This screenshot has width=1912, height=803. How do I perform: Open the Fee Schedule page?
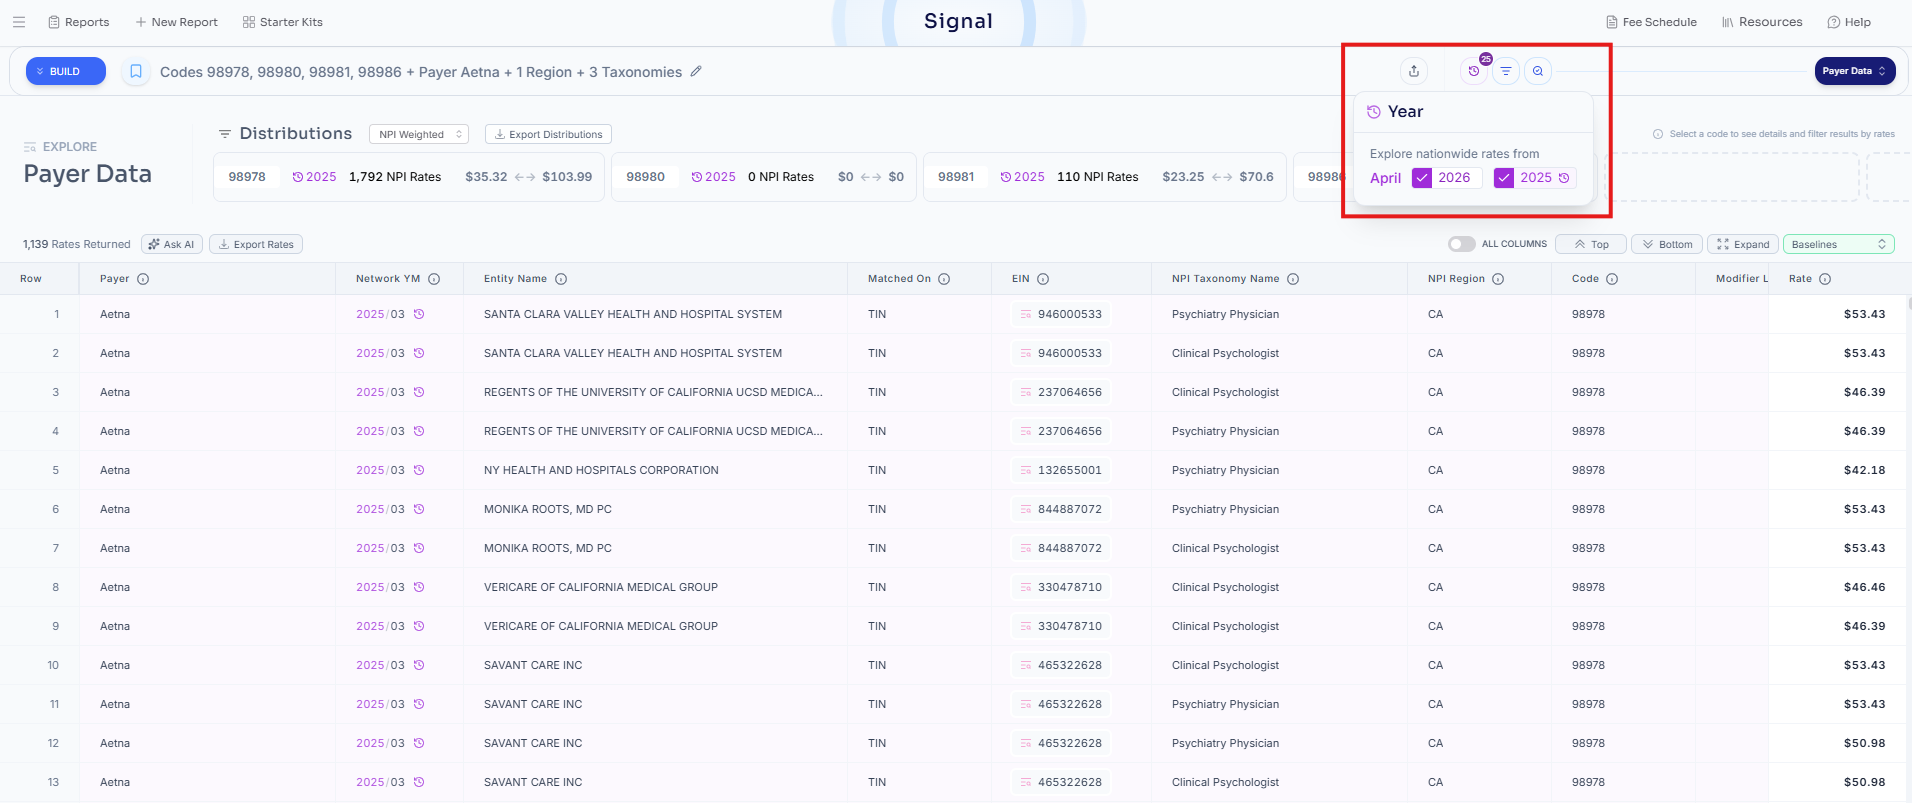(1652, 22)
